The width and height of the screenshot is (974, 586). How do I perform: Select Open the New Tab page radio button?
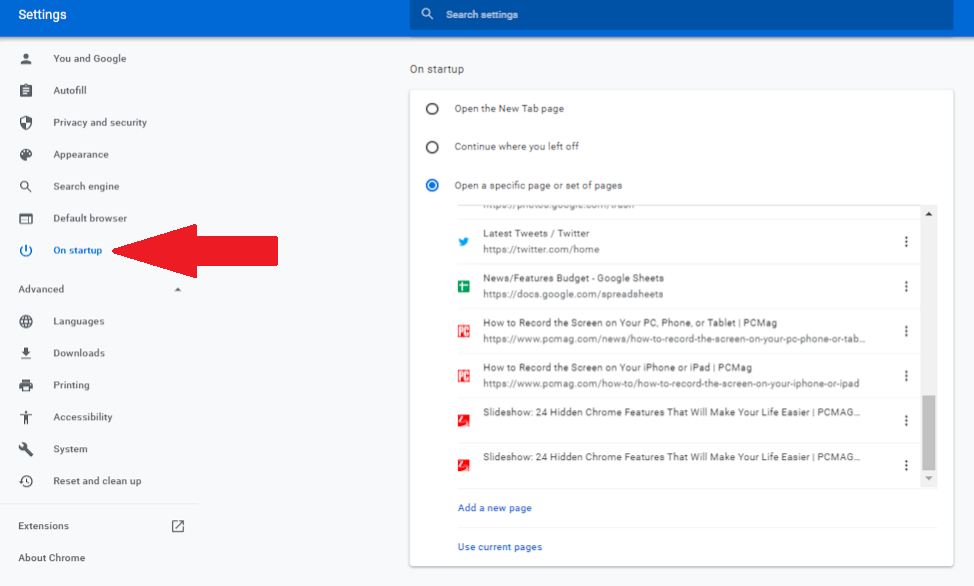point(432,109)
